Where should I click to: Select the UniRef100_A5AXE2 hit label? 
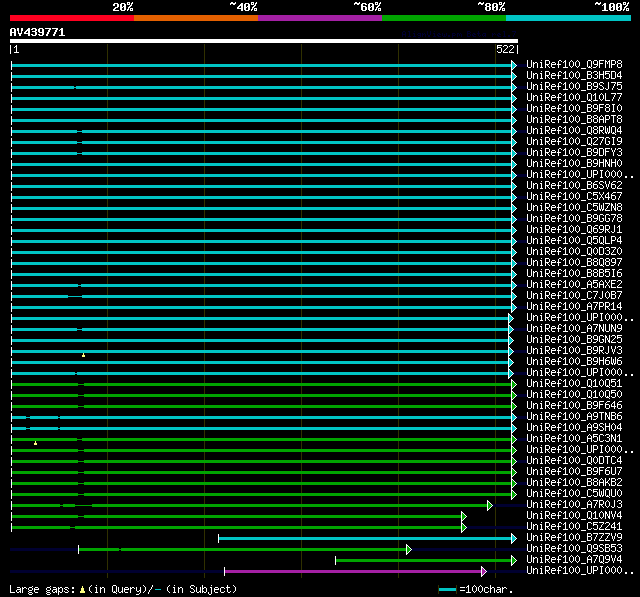click(574, 285)
